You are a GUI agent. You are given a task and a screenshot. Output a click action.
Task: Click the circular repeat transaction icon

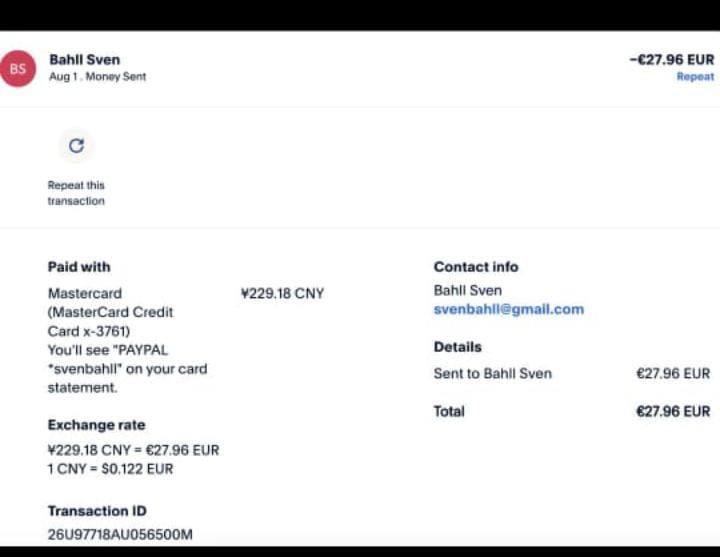[76, 146]
